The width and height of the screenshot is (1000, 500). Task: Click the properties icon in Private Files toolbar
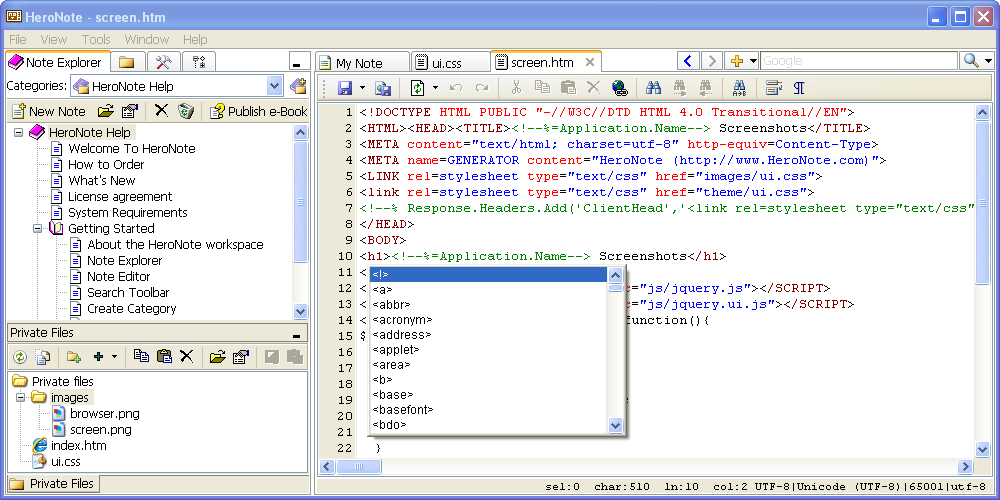pyautogui.click(x=240, y=357)
